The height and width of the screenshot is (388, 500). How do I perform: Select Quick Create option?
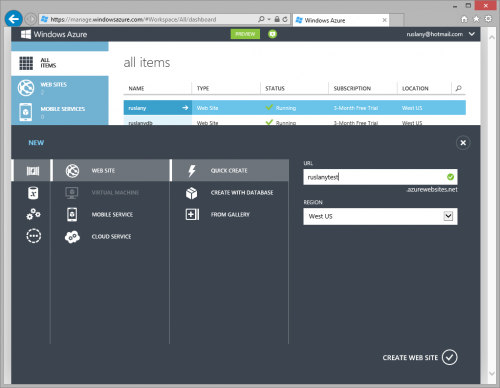[230, 171]
